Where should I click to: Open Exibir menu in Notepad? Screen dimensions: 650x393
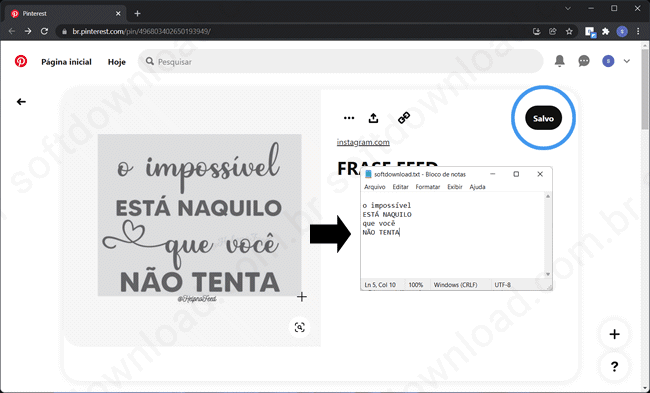[455, 187]
